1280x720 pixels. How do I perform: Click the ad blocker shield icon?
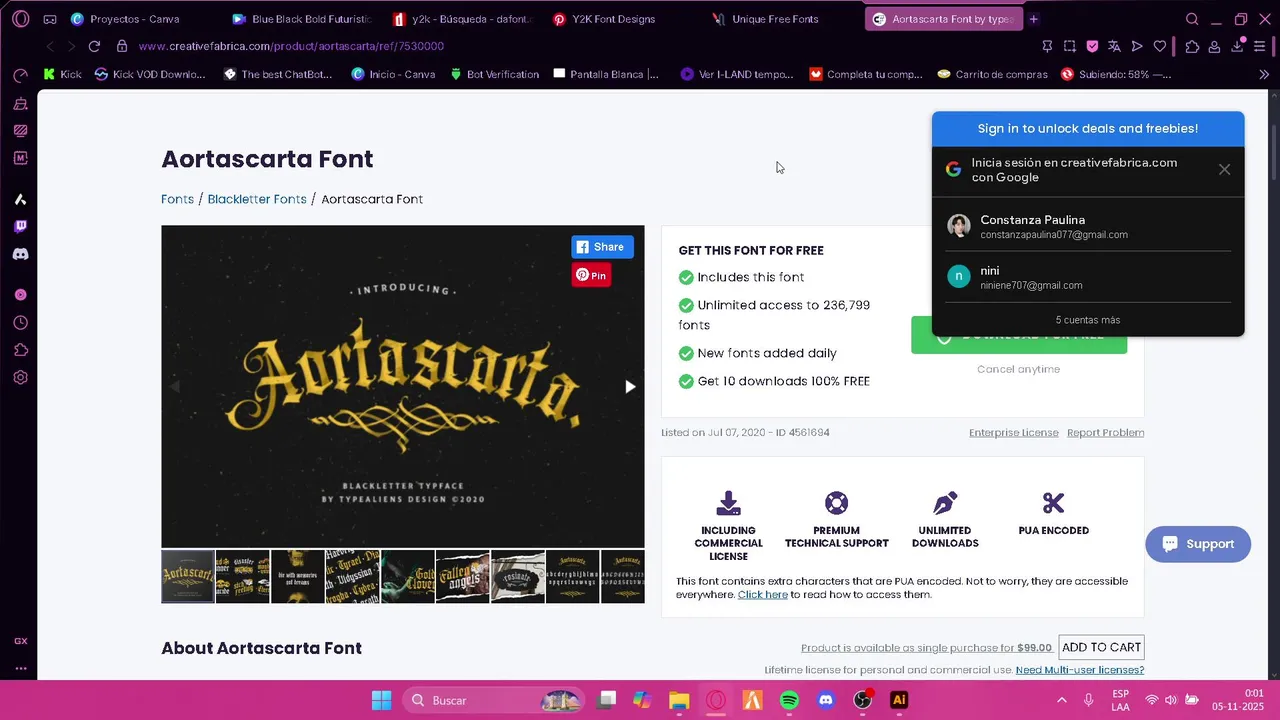(1092, 46)
